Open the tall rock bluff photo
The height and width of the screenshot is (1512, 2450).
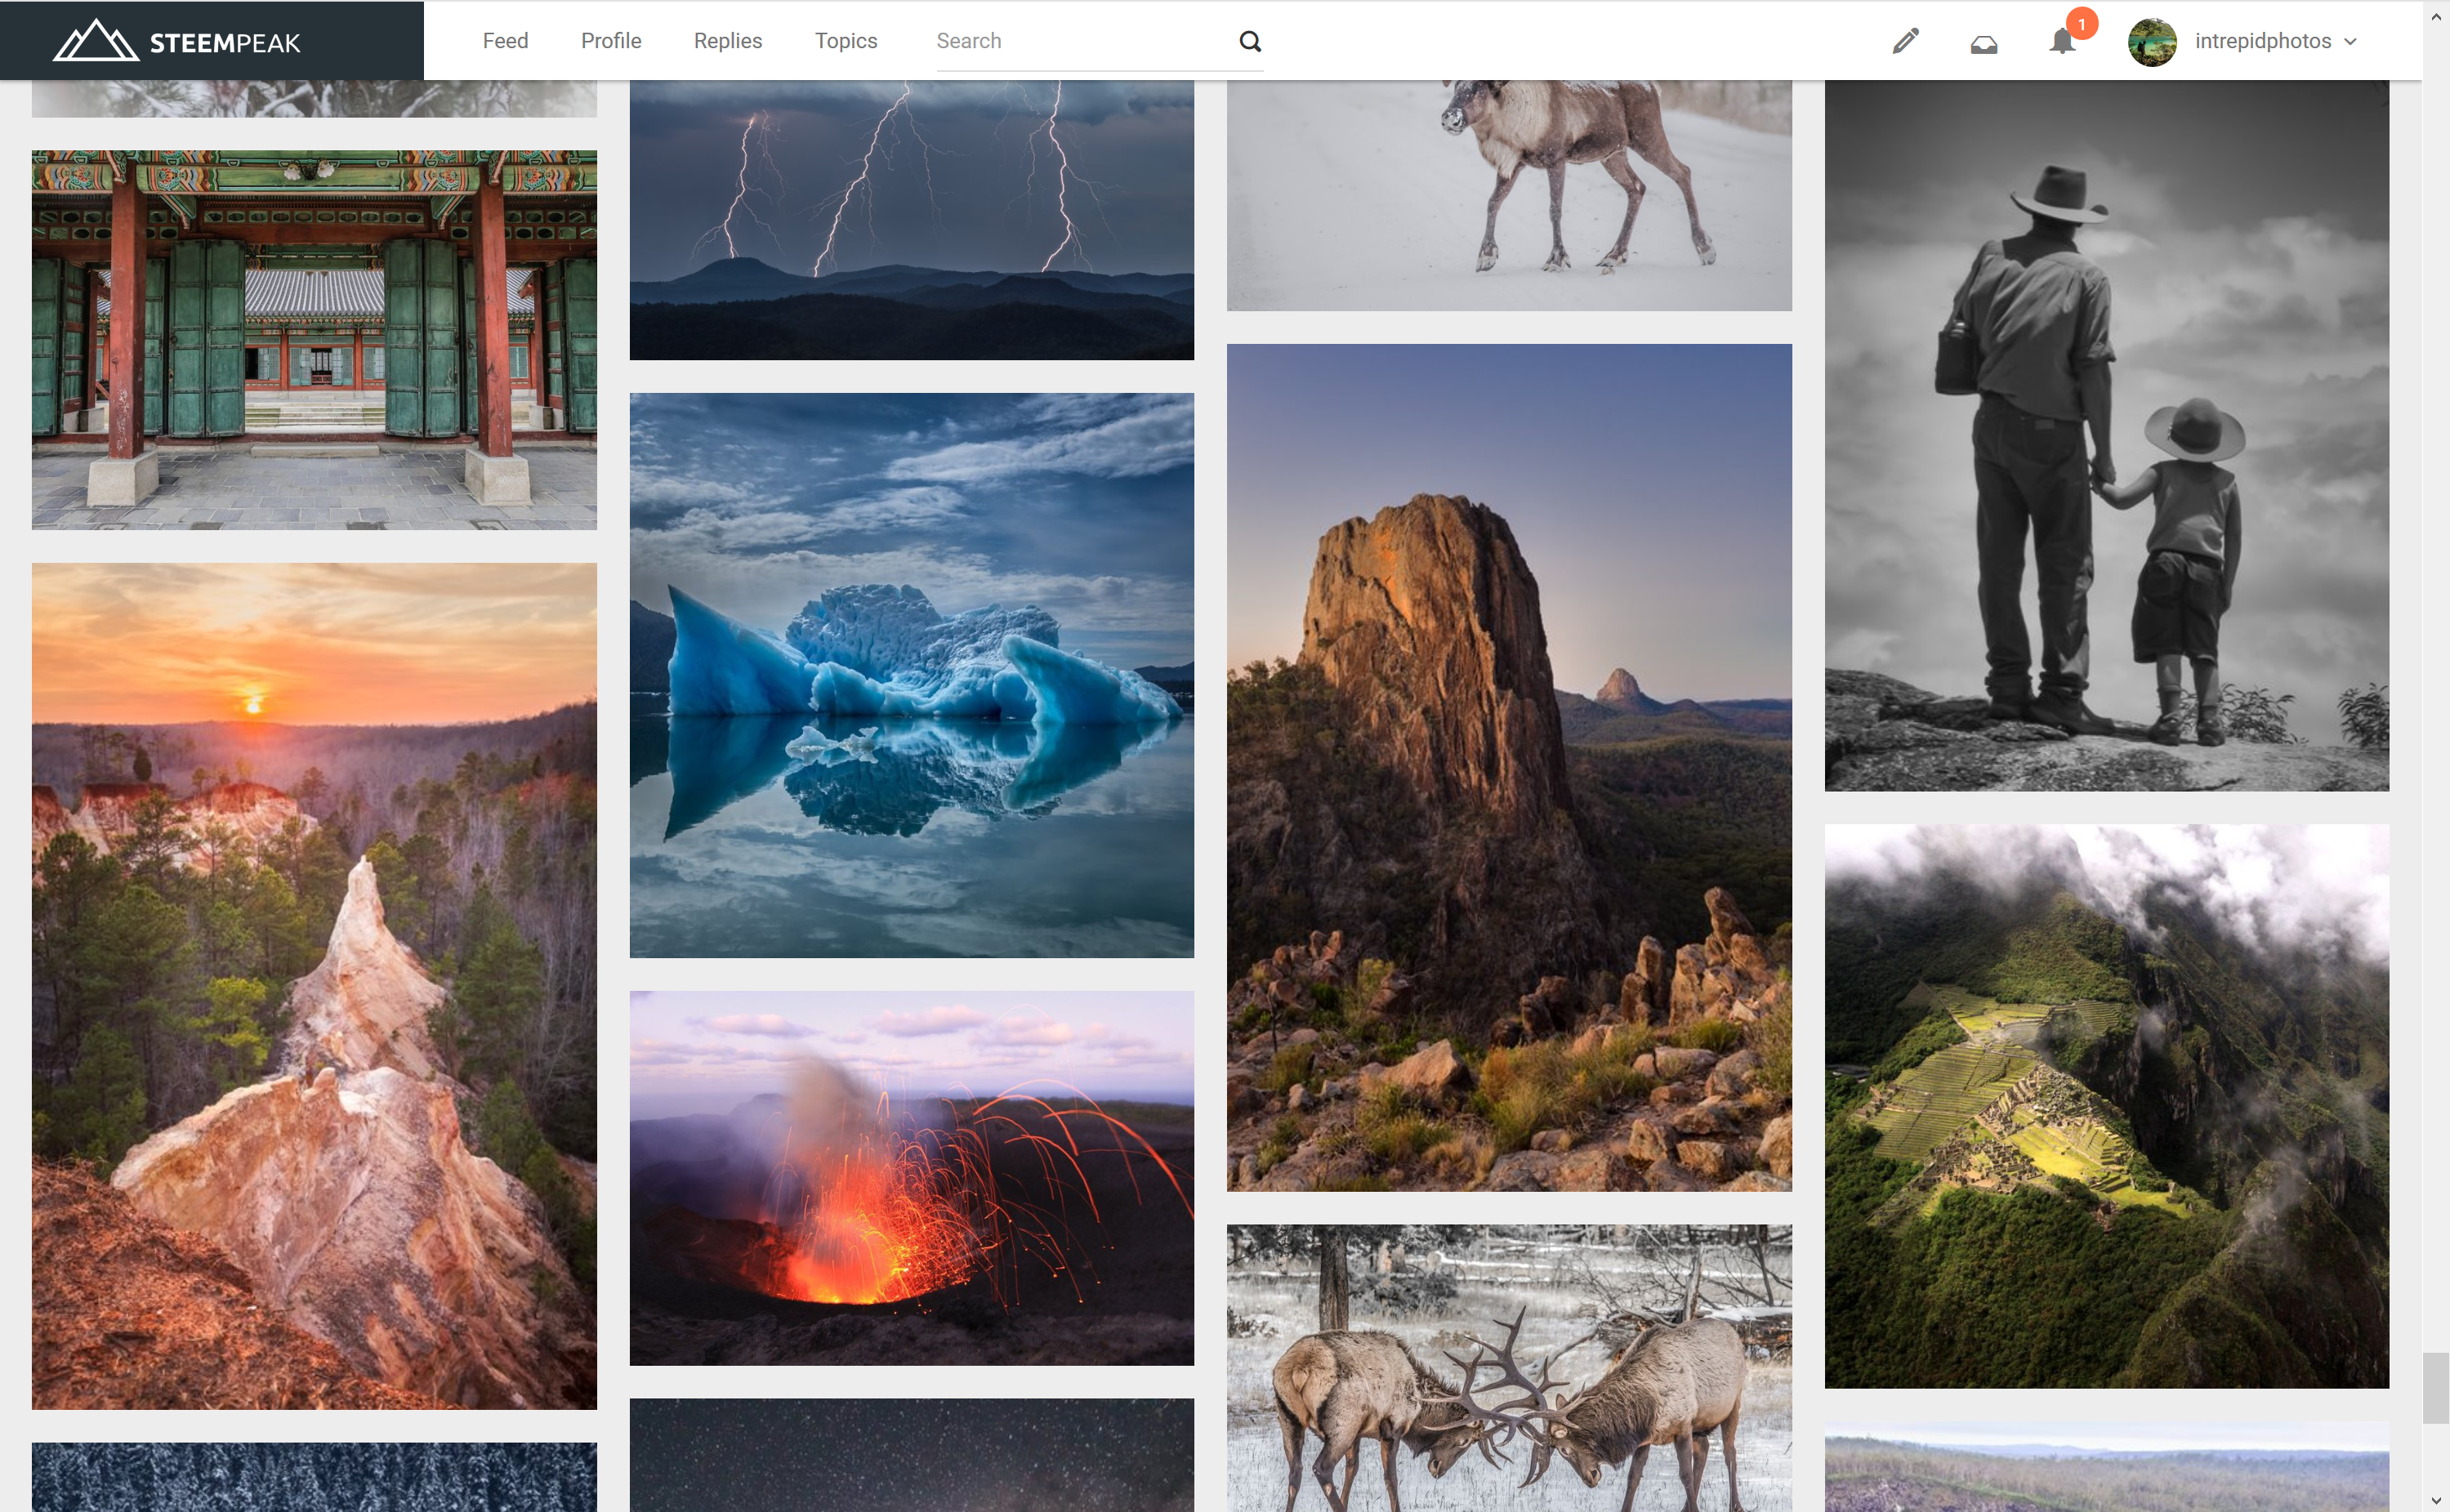point(1509,767)
